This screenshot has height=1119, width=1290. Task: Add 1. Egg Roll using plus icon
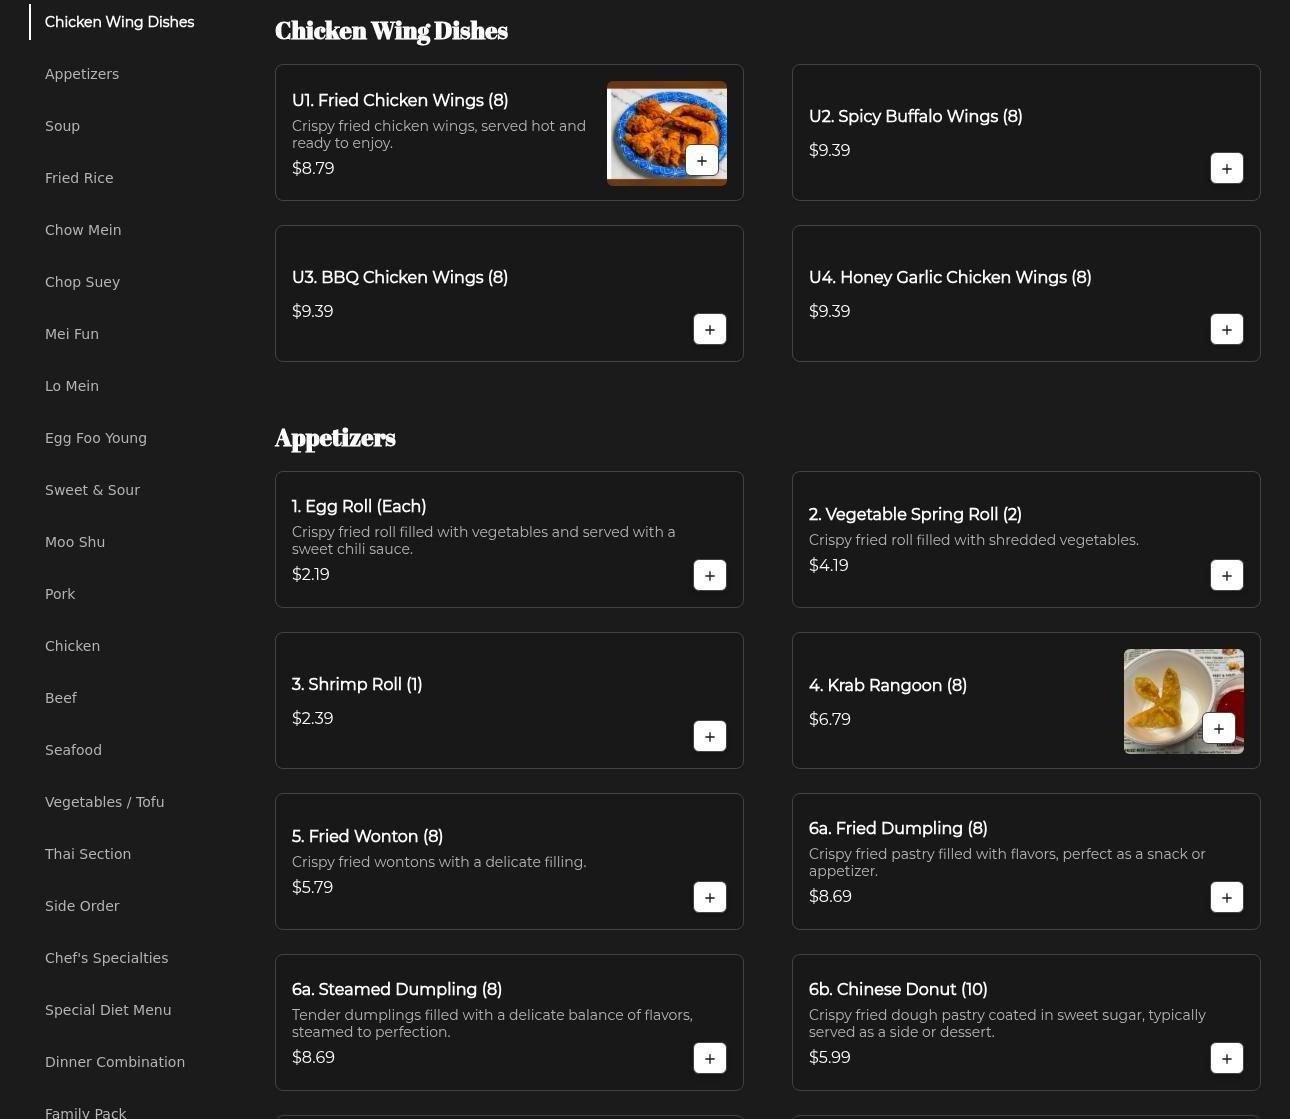coord(709,575)
